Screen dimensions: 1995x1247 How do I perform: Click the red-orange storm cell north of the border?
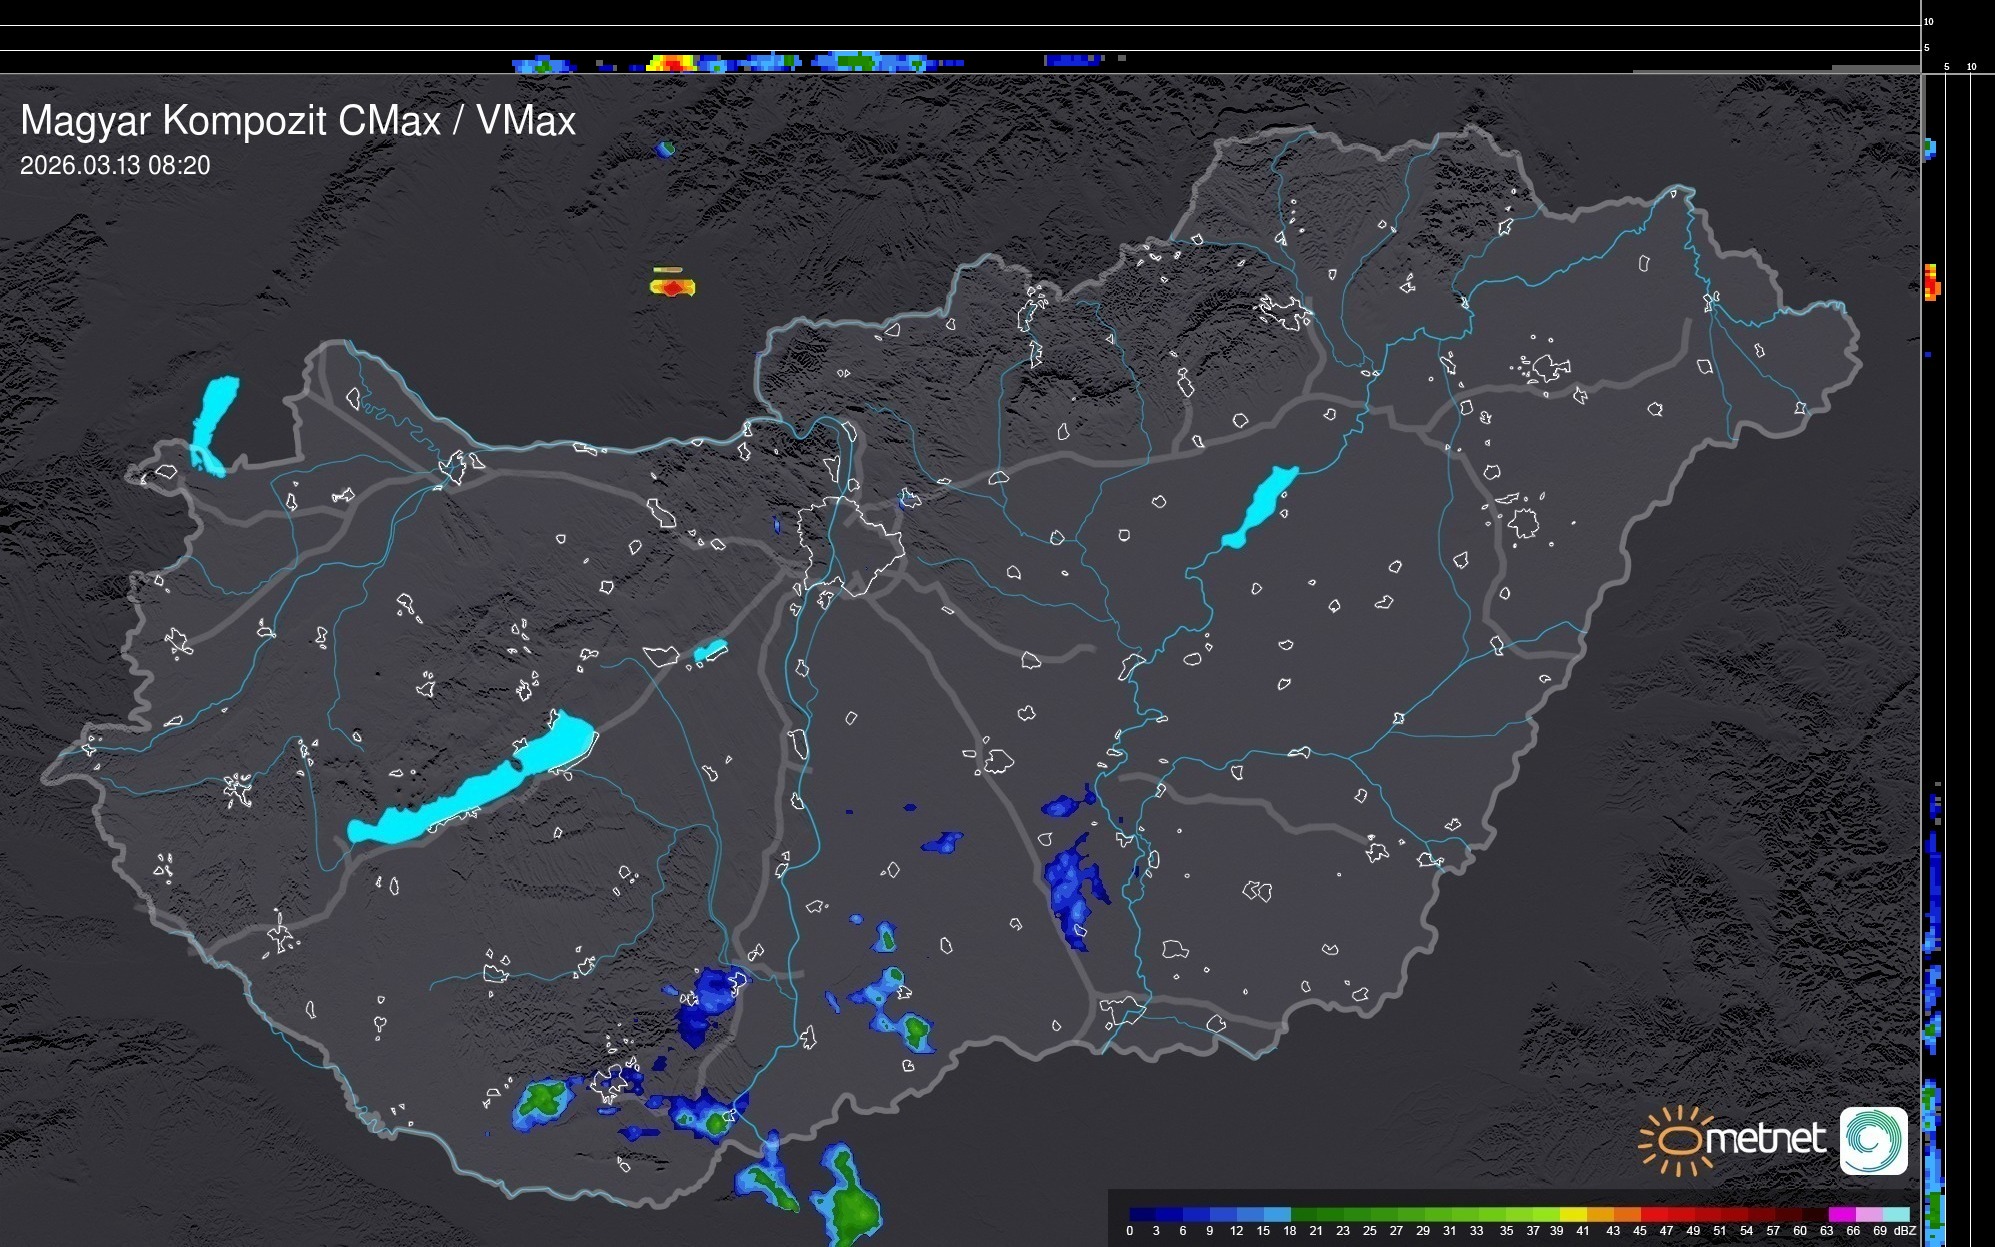(673, 287)
